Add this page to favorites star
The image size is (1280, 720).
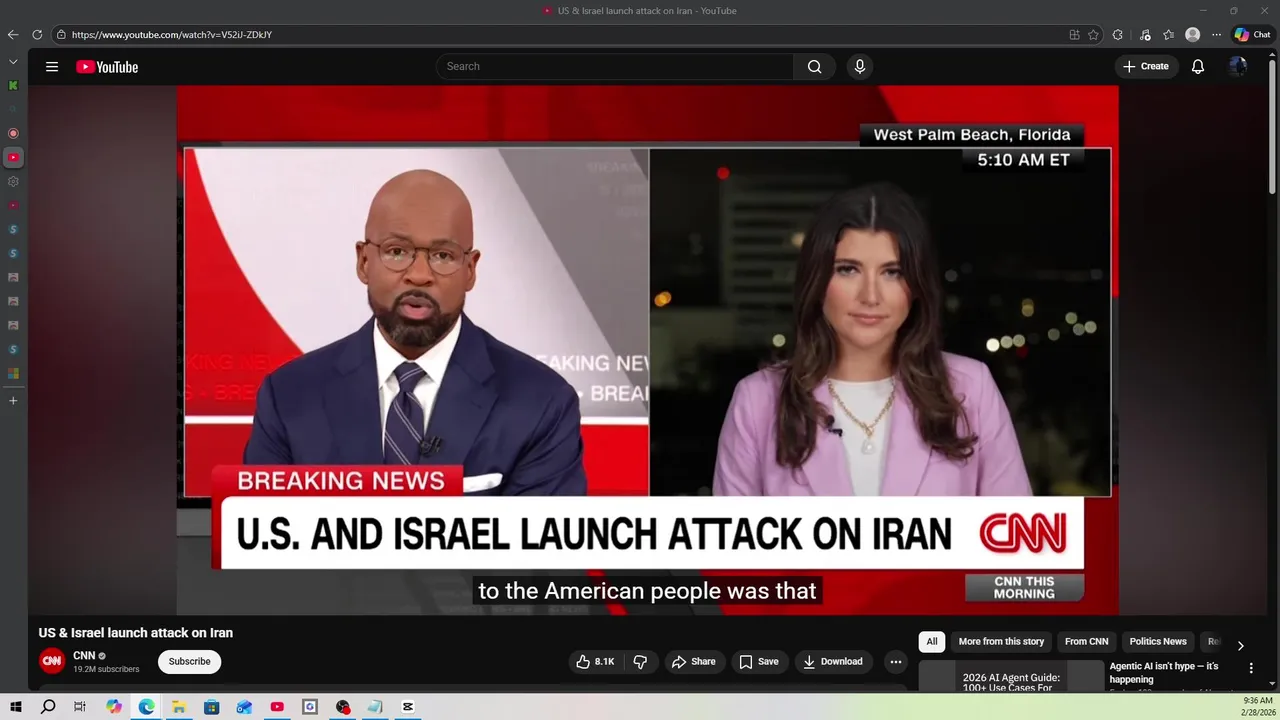point(1093,34)
